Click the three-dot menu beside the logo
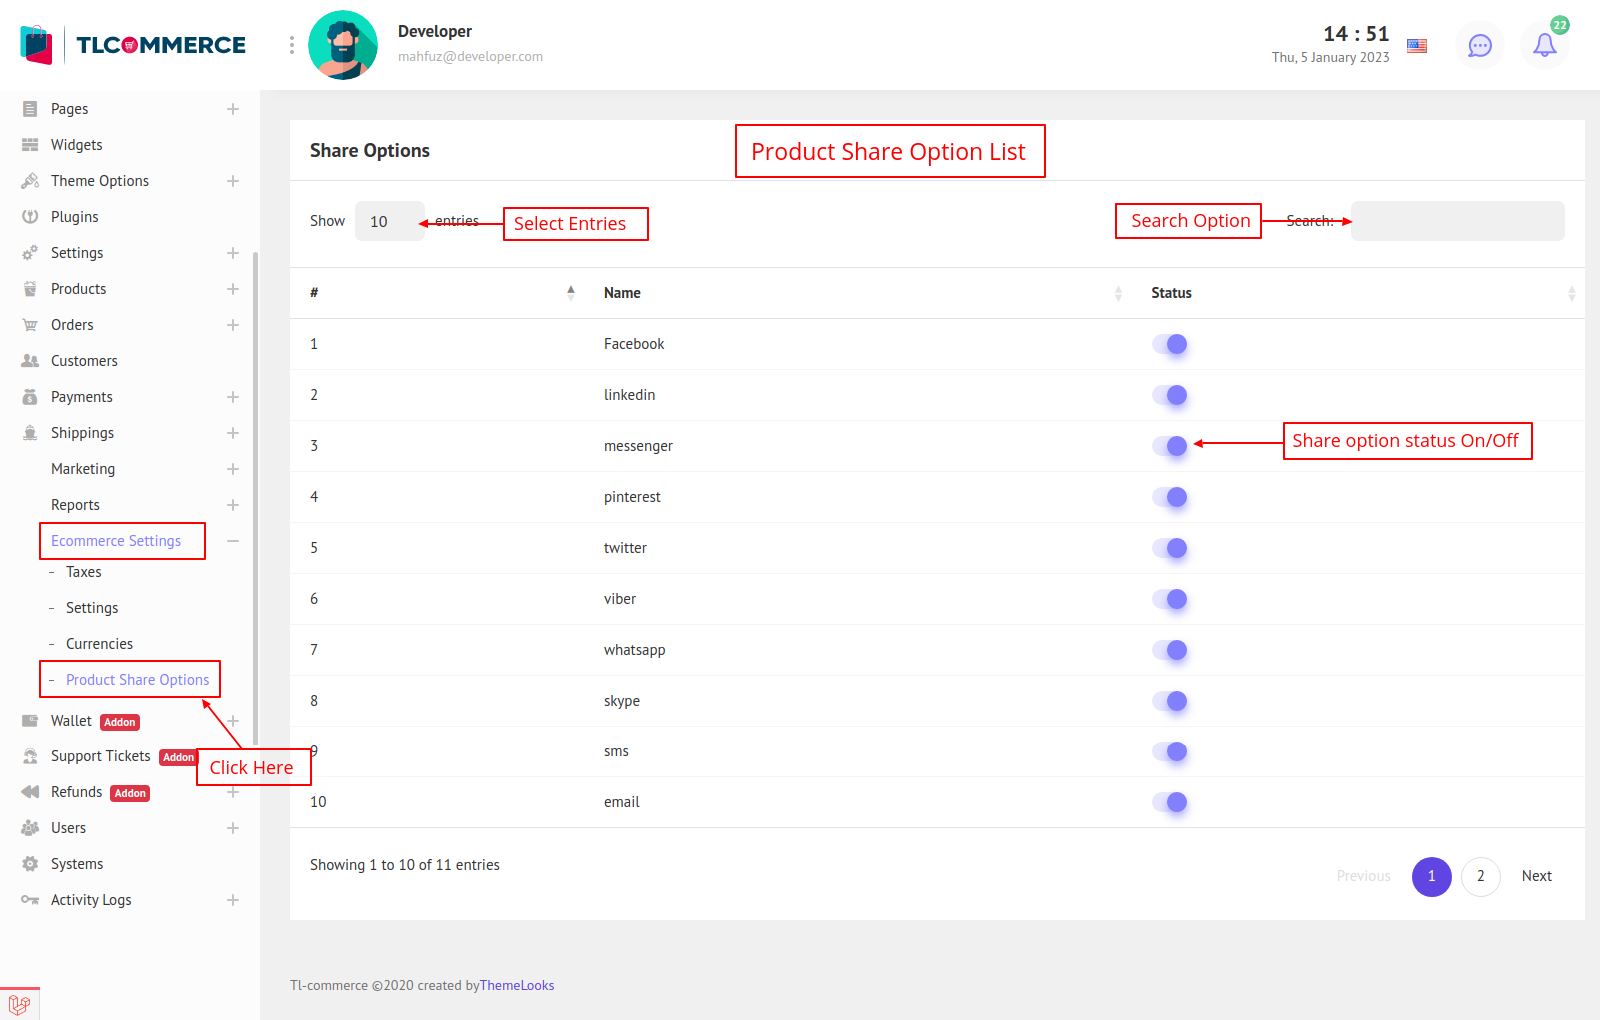1600x1020 pixels. coord(292,45)
